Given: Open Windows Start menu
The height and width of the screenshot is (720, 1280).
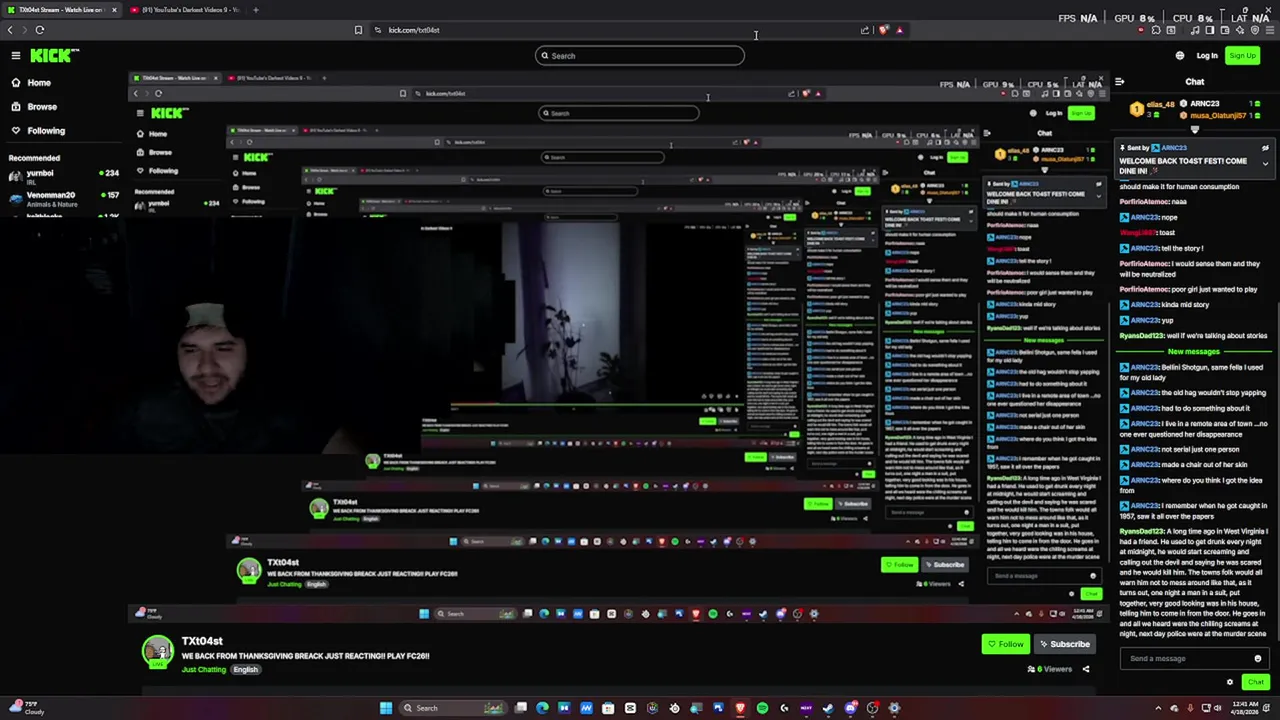Looking at the screenshot, I should (385, 709).
